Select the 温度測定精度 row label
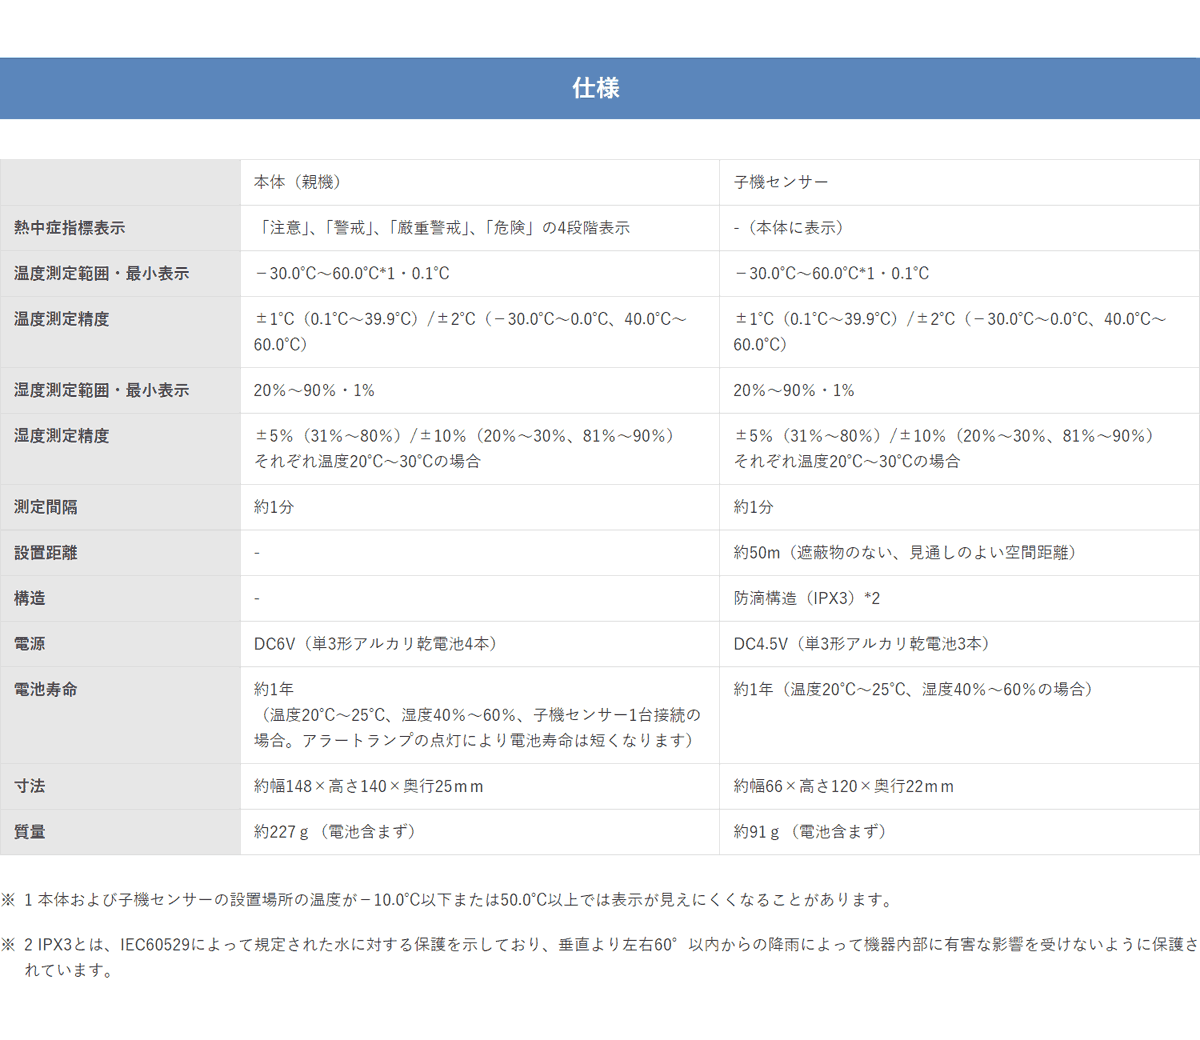 click(120, 332)
